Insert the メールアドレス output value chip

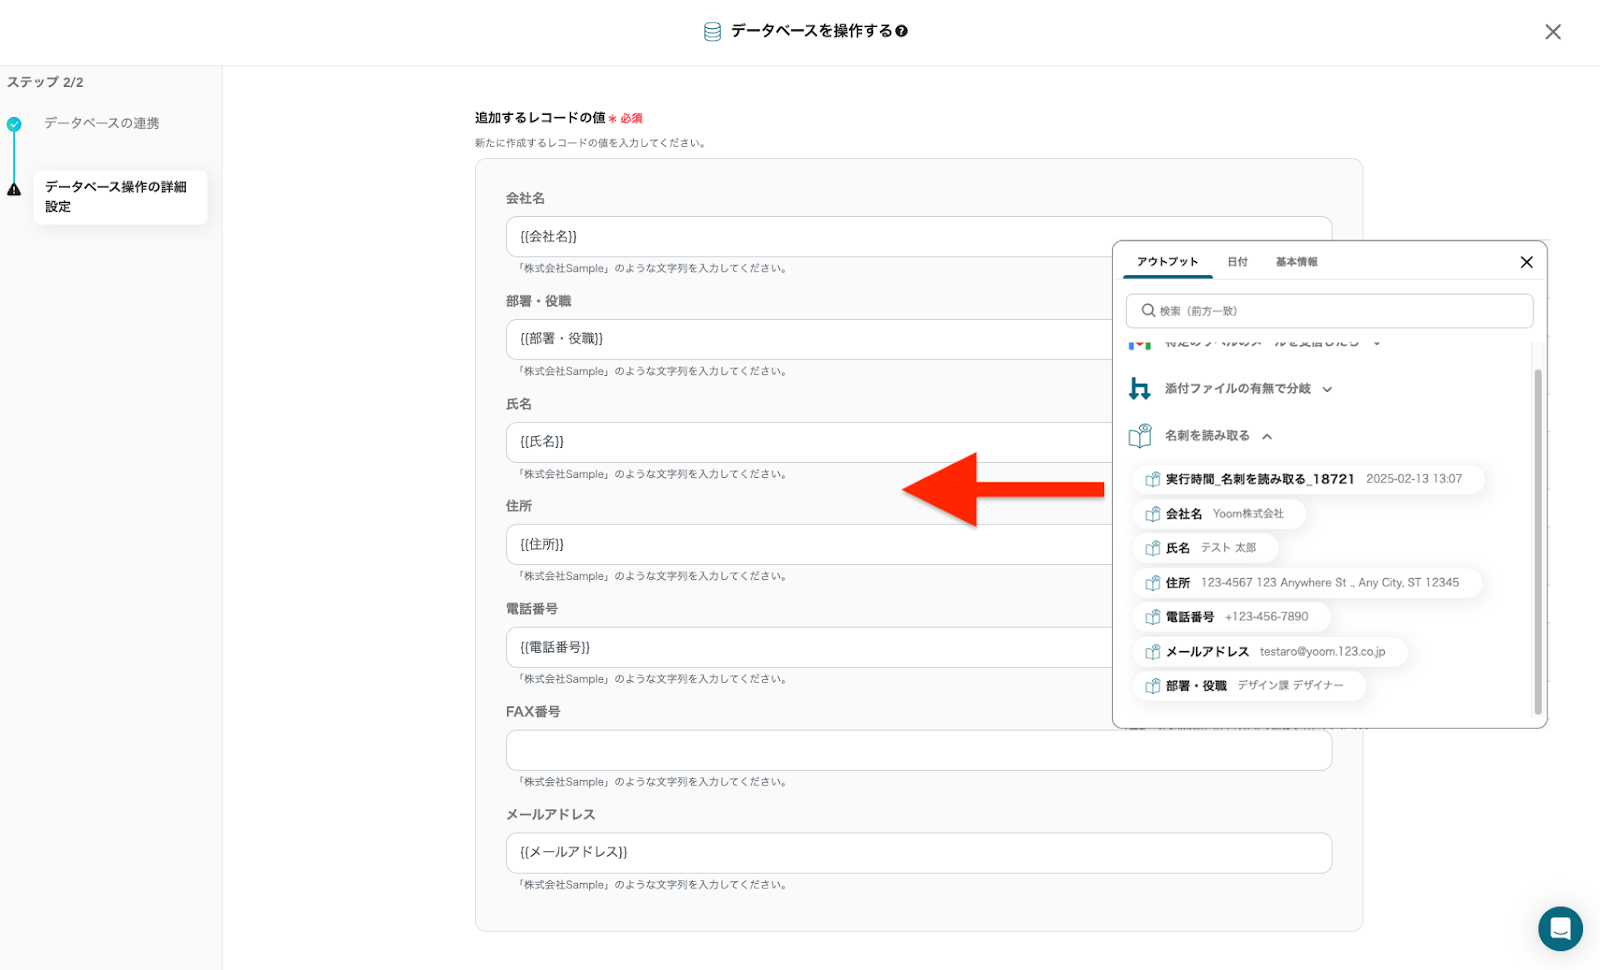coord(1269,652)
